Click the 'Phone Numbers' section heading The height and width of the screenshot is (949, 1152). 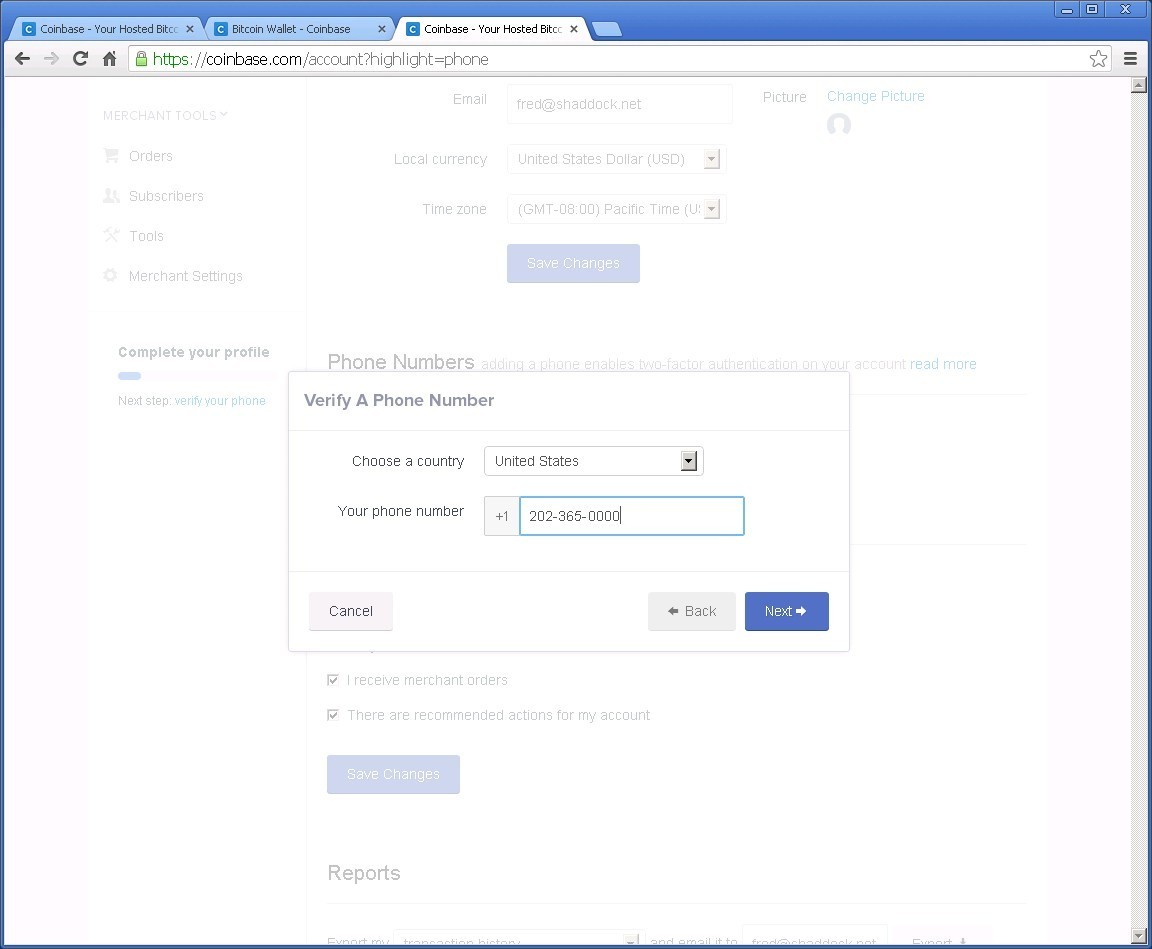[401, 362]
